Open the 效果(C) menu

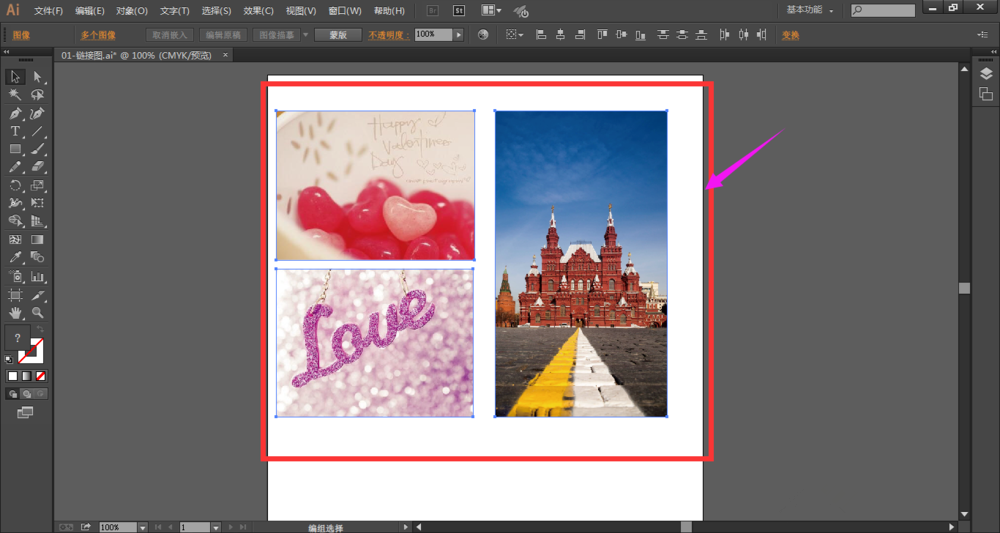coord(259,11)
